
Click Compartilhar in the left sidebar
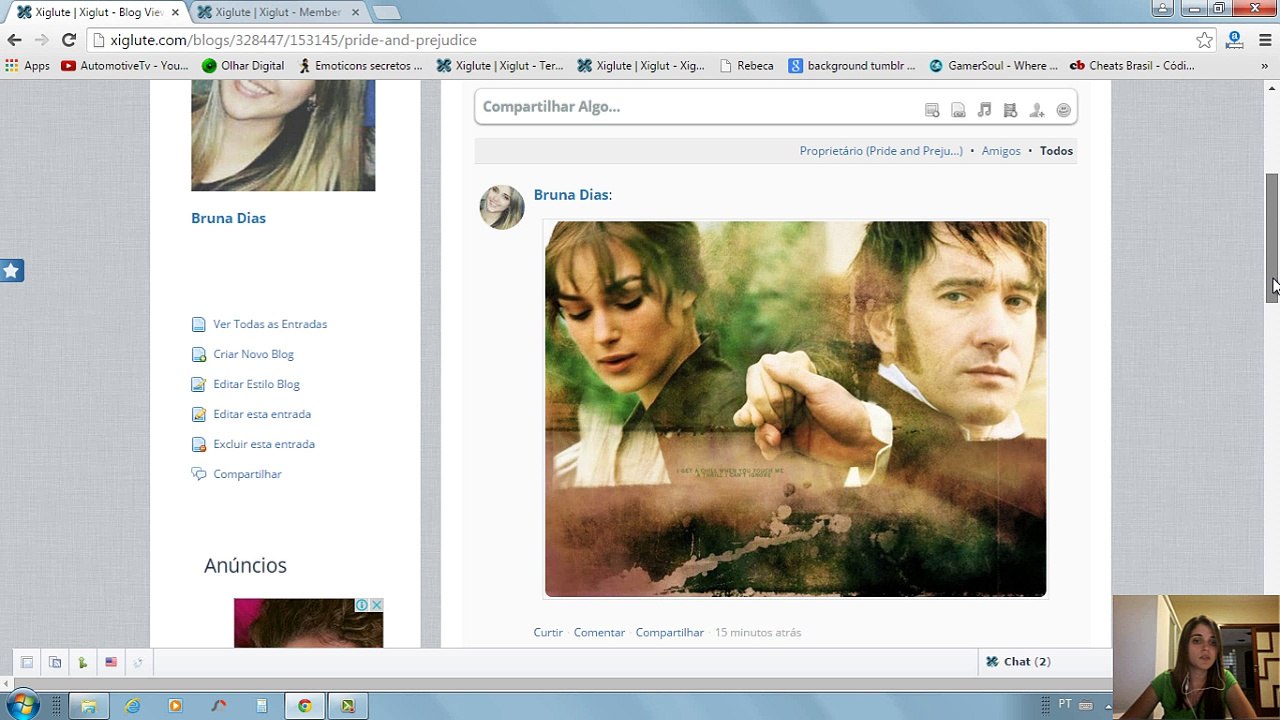pos(247,474)
